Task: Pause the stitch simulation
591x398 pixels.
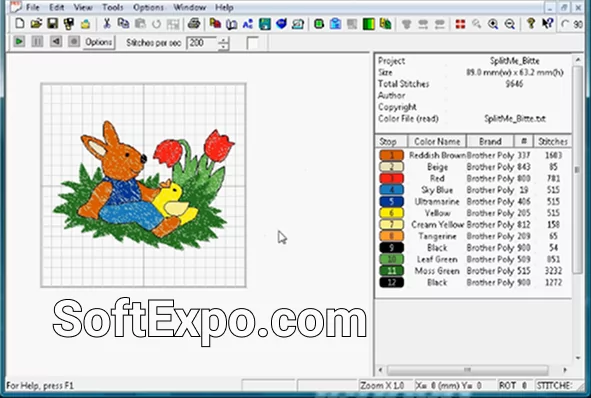Action: (37, 41)
